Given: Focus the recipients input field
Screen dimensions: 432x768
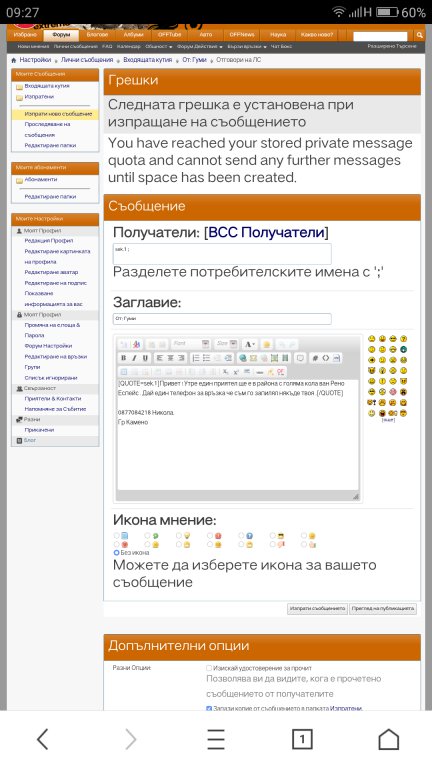Looking at the screenshot, I should (x=222, y=254).
